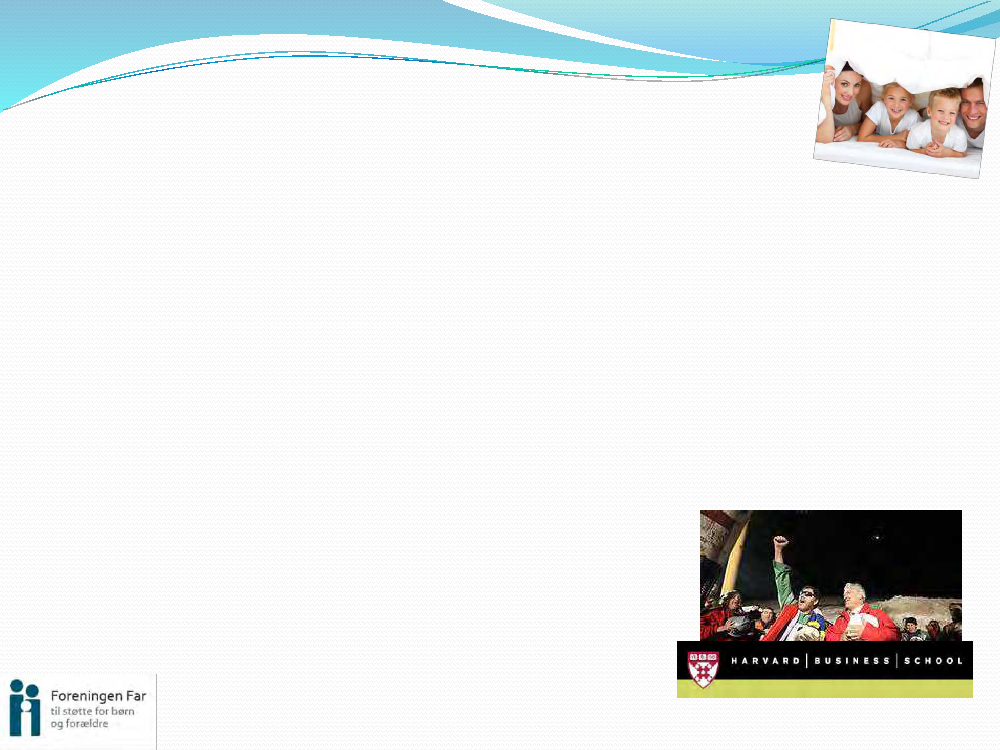Click the word 'SCHOOL' in banner
Screen dimensions: 1000x750
tap(933, 661)
